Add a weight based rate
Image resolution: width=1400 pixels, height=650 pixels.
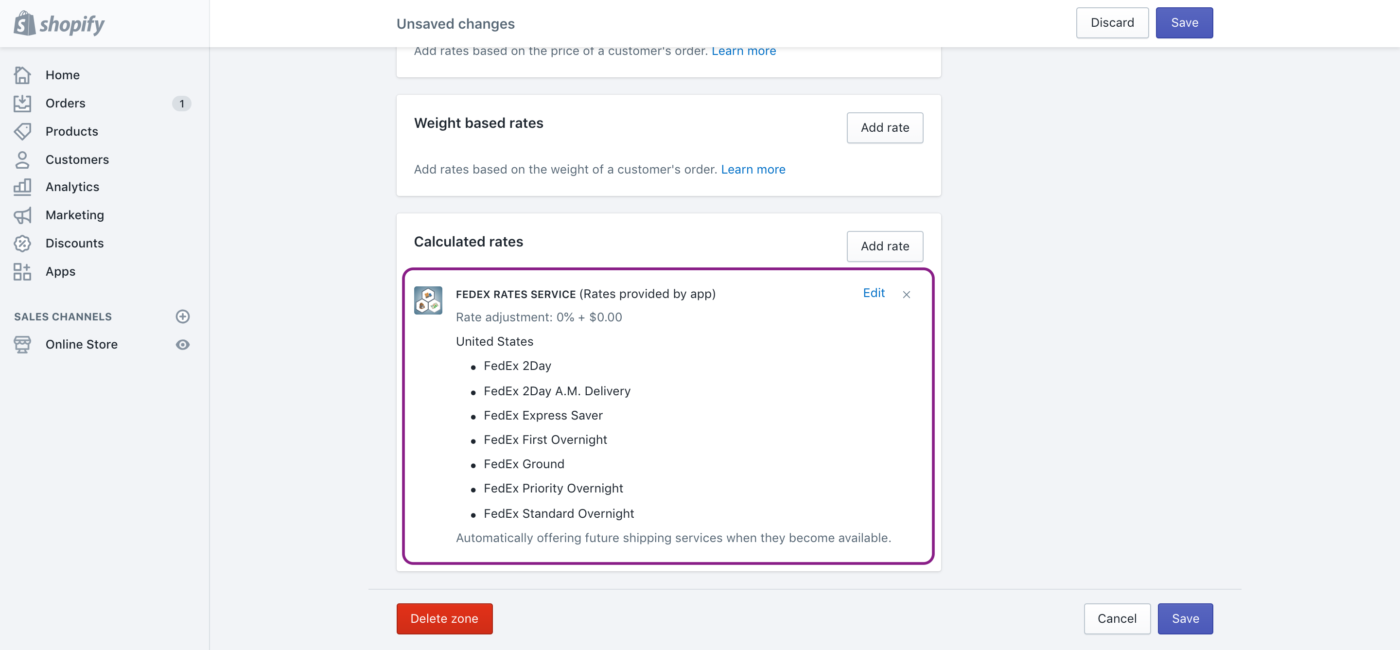884,127
